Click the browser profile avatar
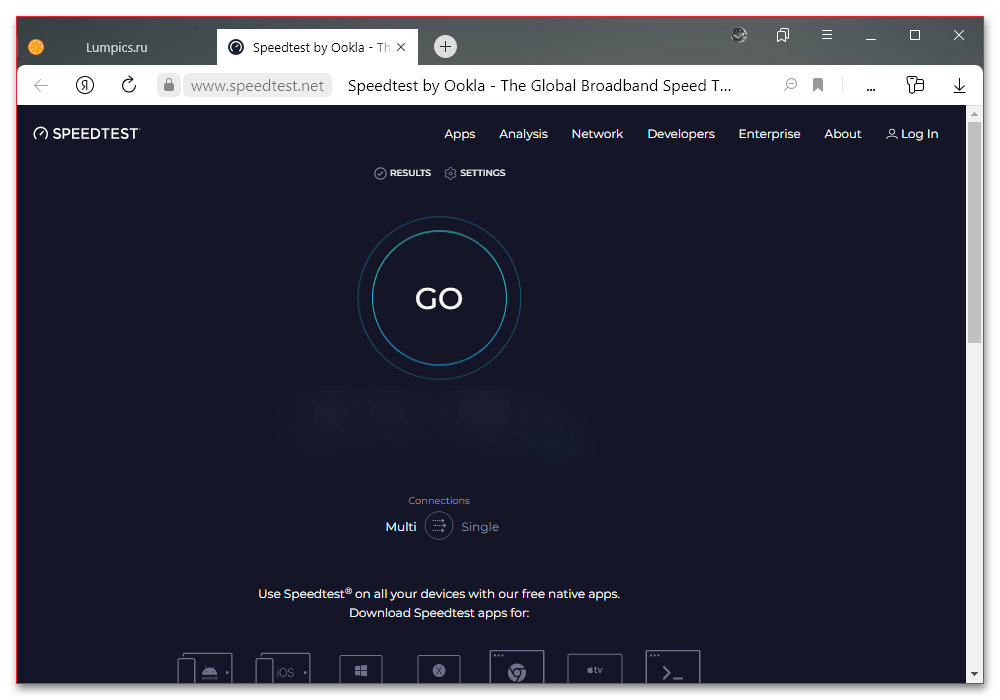1000x700 pixels. pos(739,35)
